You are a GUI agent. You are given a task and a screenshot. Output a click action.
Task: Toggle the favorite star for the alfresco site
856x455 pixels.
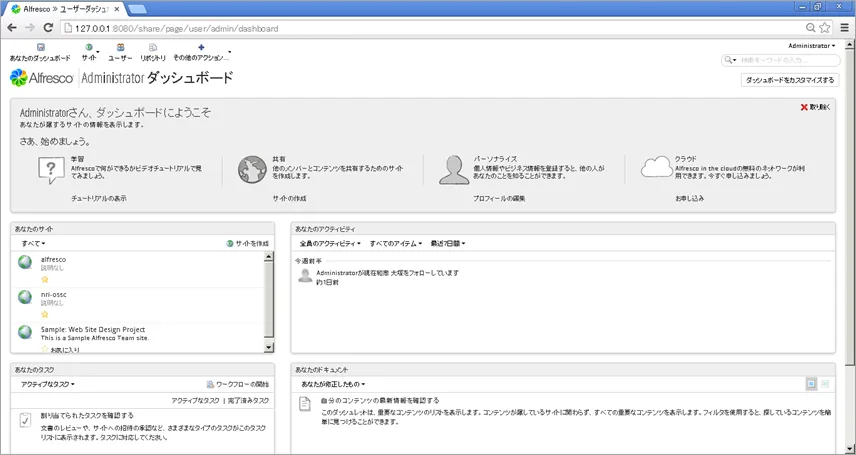tap(45, 280)
